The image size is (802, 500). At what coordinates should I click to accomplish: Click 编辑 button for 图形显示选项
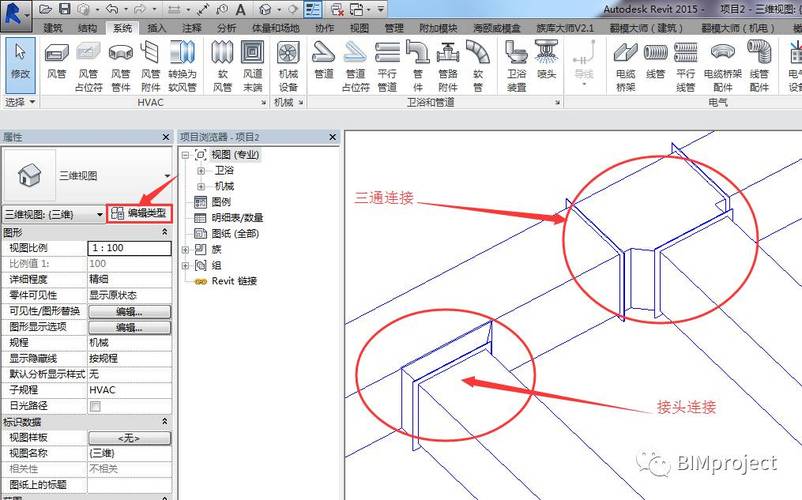(x=129, y=327)
